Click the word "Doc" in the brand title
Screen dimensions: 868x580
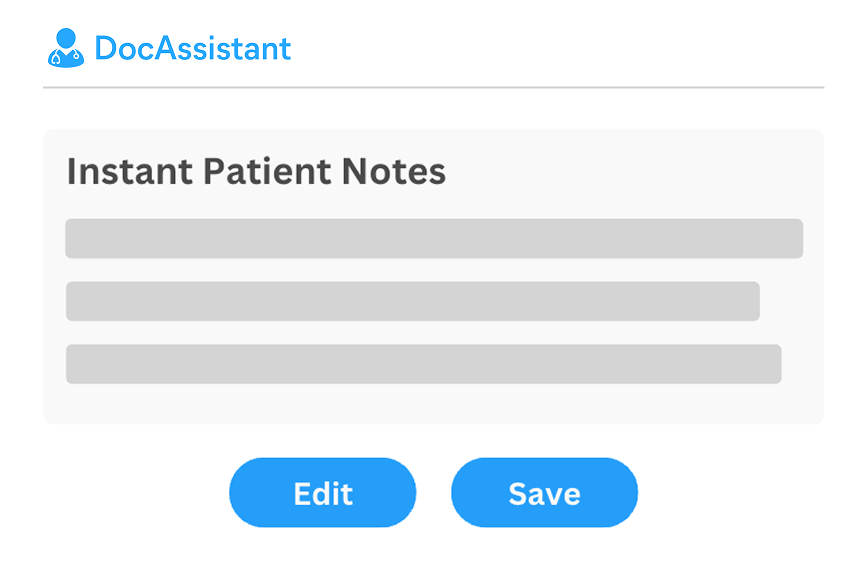[124, 48]
